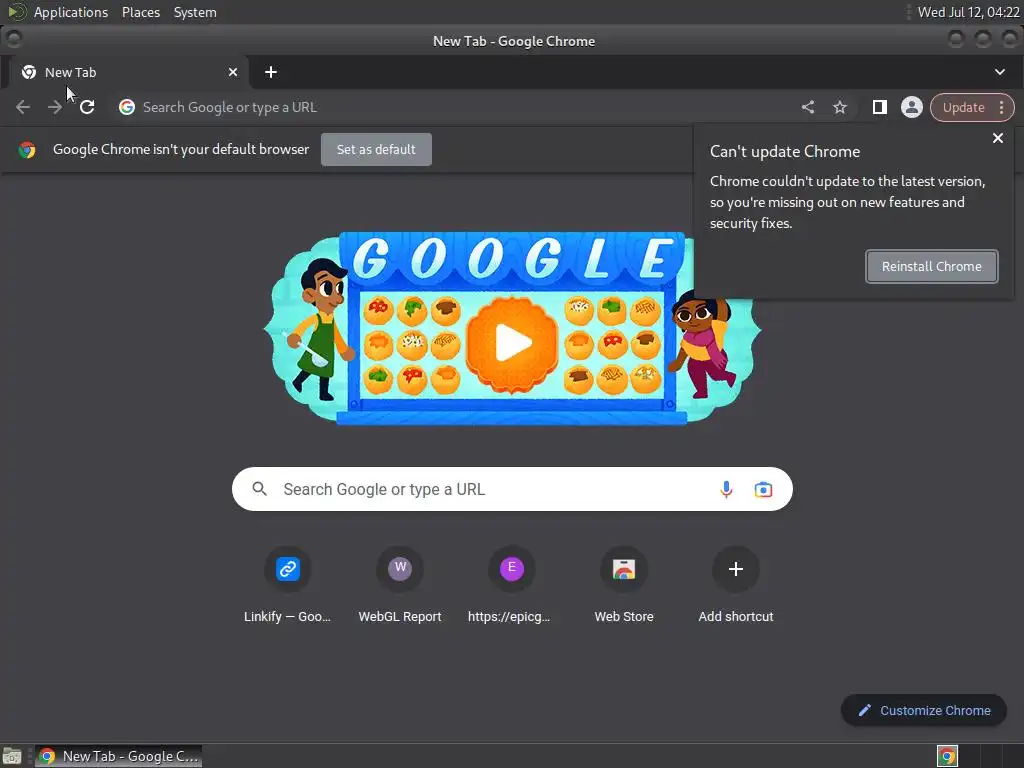Play the Google doodle game
Screen dimensions: 1024x768
click(x=513, y=343)
